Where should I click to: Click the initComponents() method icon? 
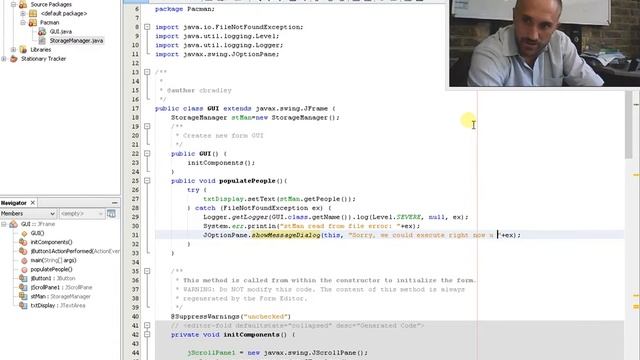pos(23,242)
